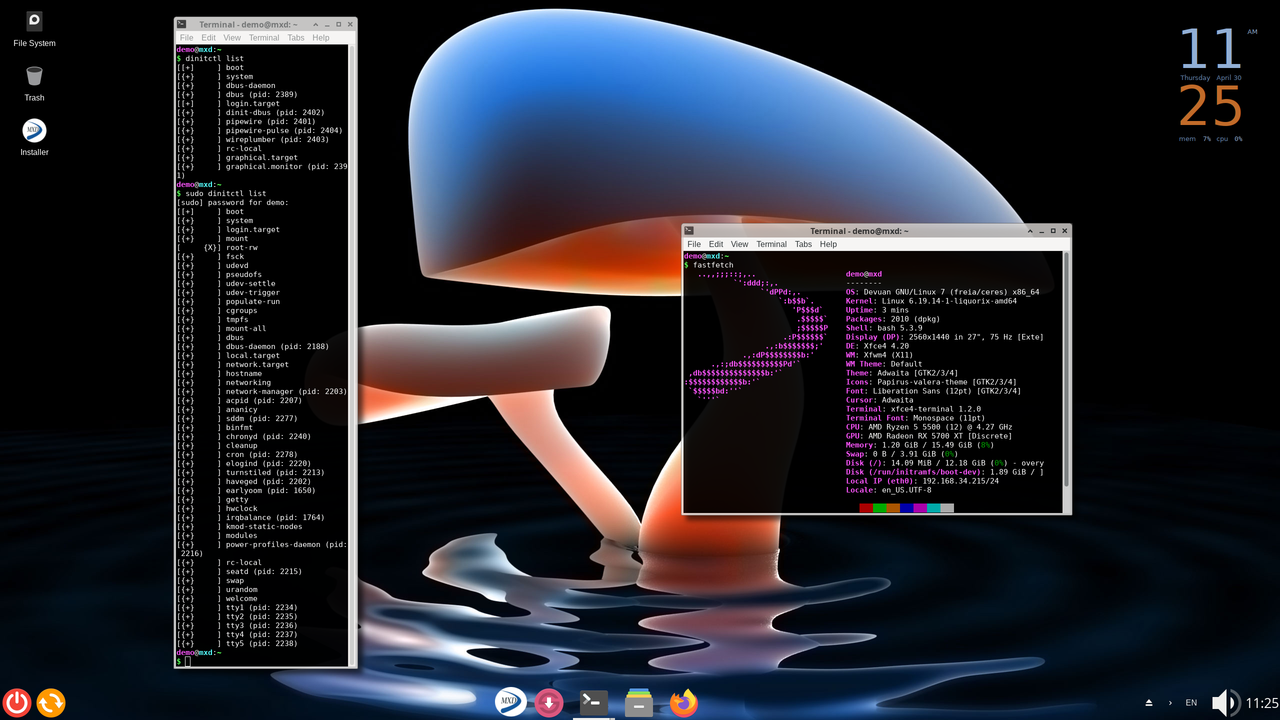Click the 'Local IP (eth0)' line
1280x720 pixels.
point(922,481)
